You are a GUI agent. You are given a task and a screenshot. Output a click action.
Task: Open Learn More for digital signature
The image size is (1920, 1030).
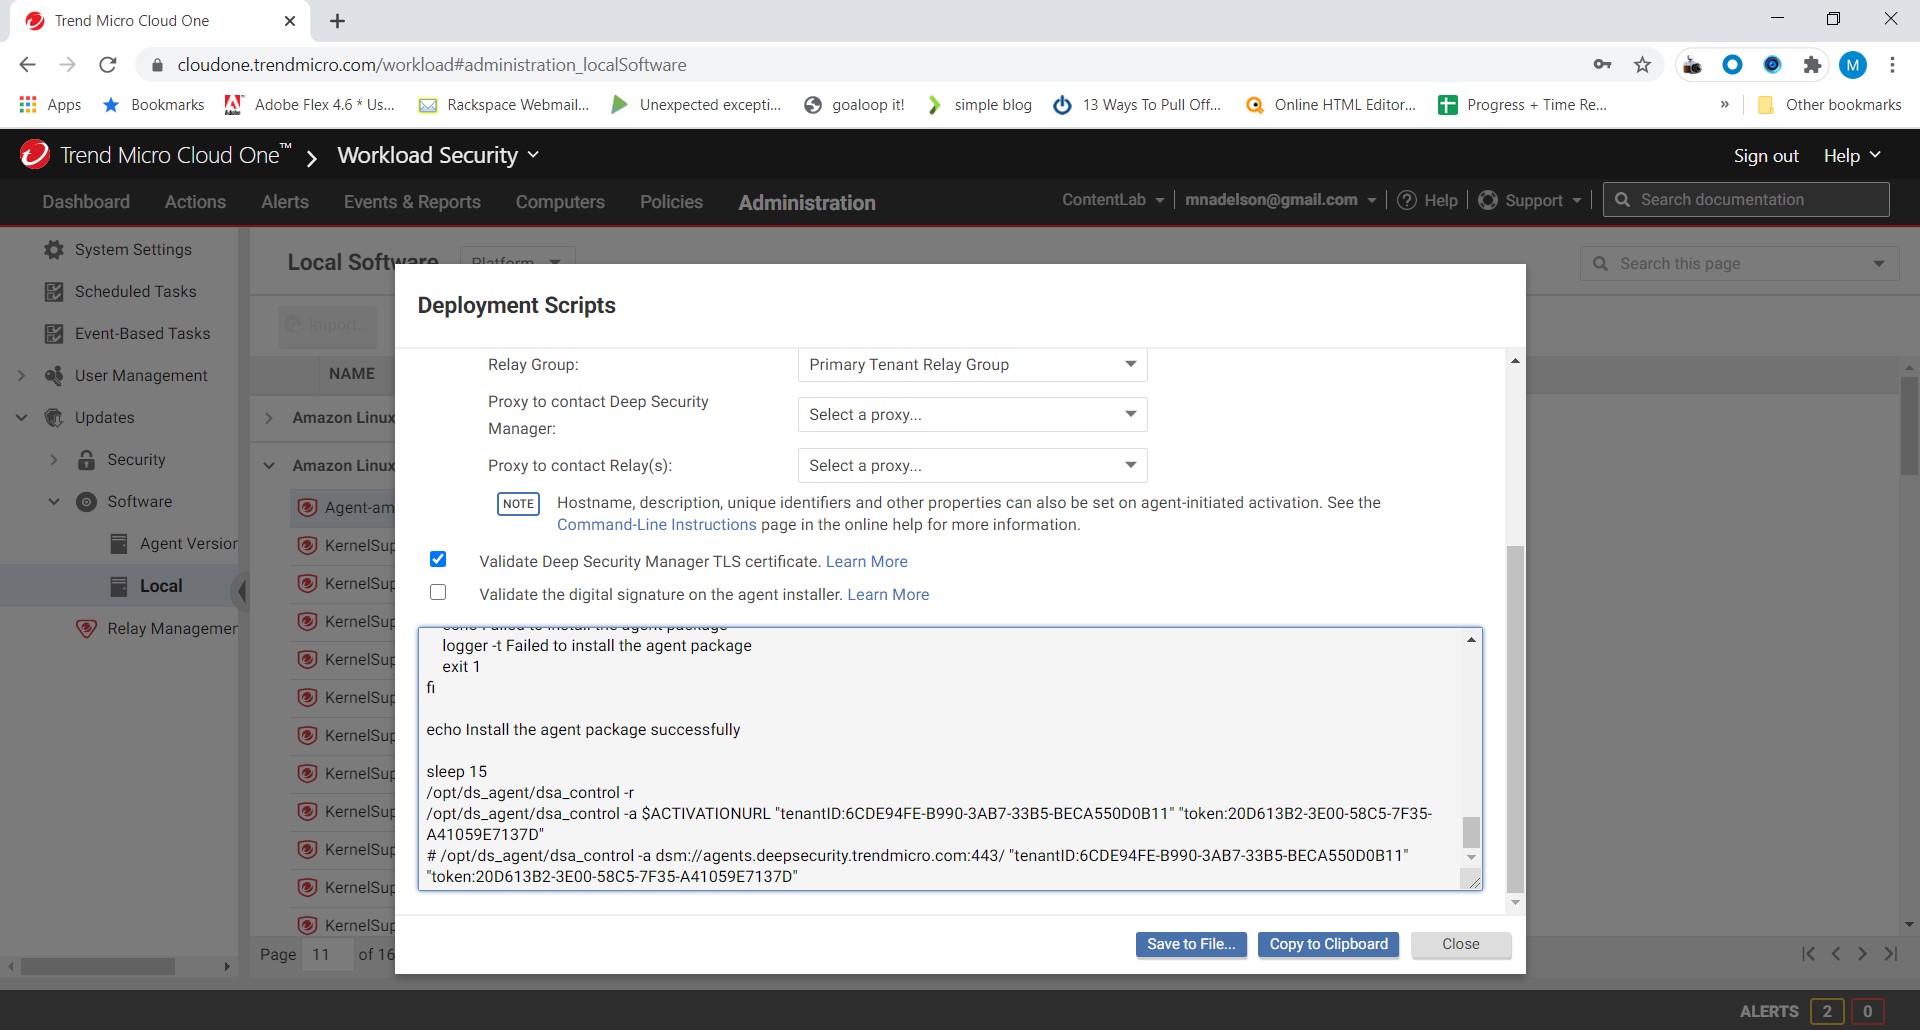click(888, 595)
